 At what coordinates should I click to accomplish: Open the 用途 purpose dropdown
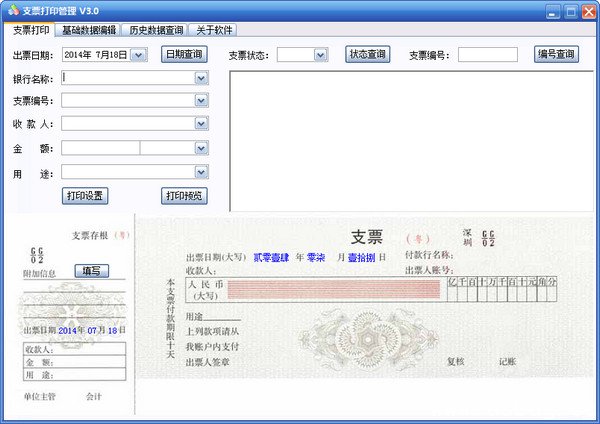click(201, 172)
